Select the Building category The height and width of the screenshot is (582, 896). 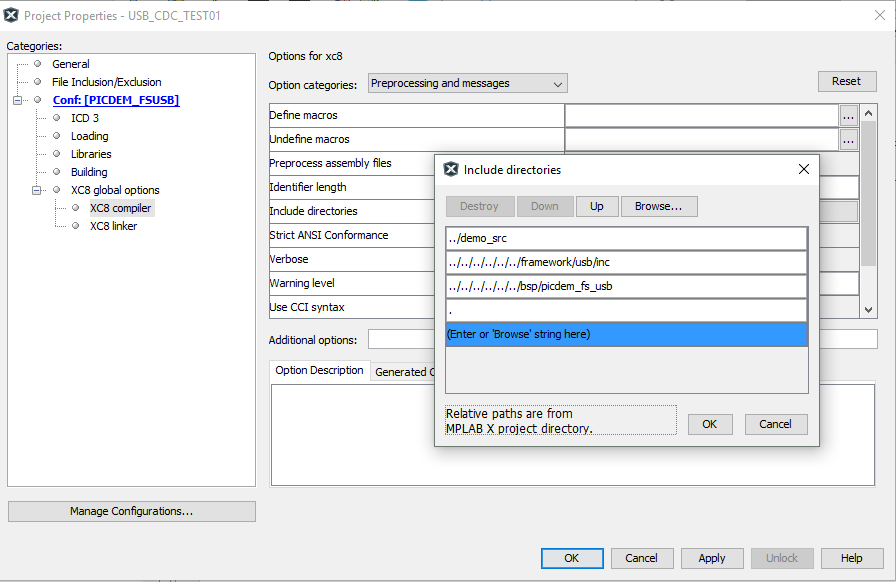click(x=89, y=172)
